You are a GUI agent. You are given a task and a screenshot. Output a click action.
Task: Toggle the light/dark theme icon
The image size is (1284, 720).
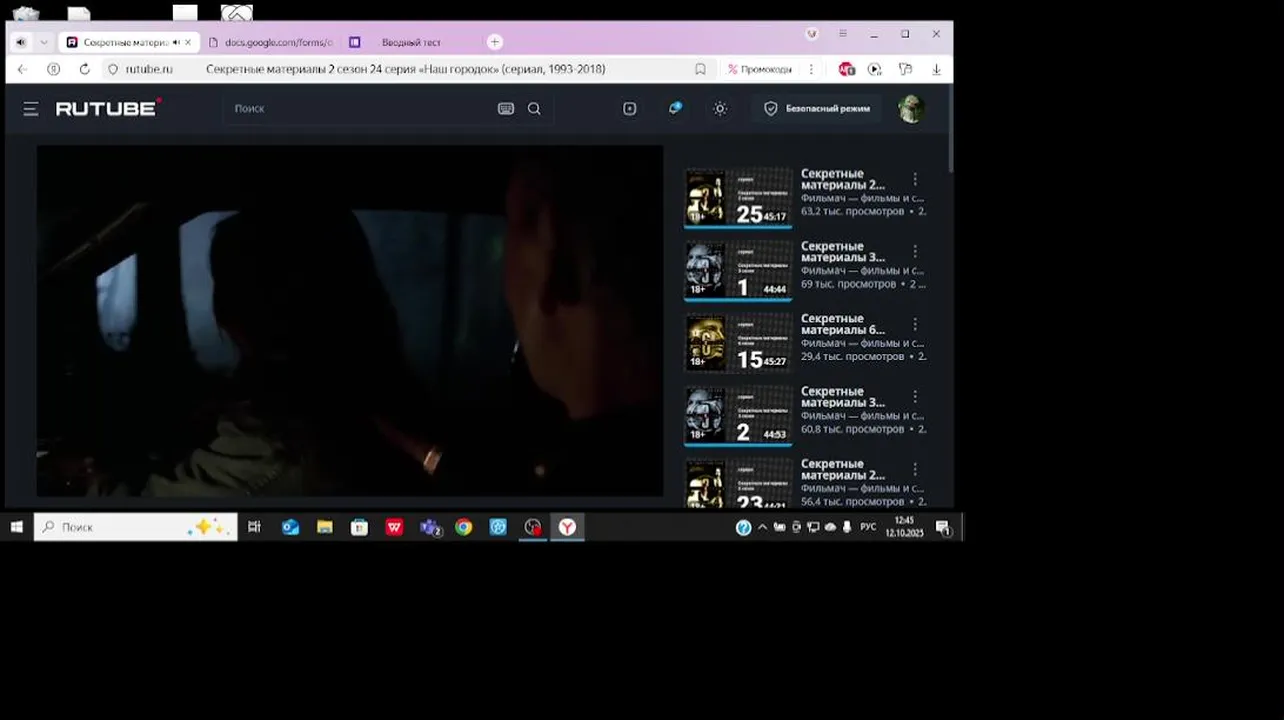point(720,108)
